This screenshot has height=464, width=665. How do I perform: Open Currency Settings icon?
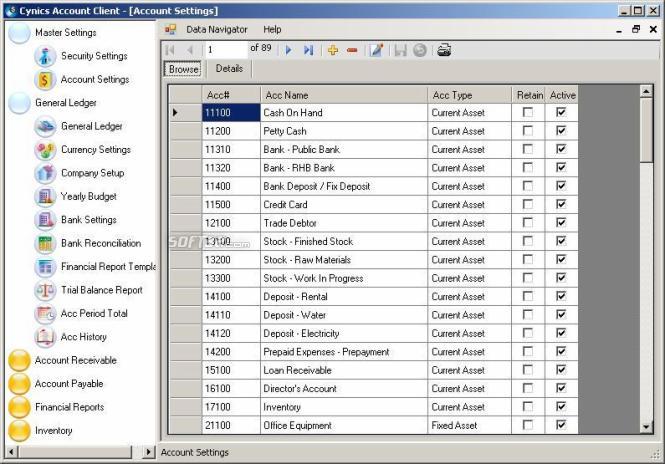coord(45,150)
